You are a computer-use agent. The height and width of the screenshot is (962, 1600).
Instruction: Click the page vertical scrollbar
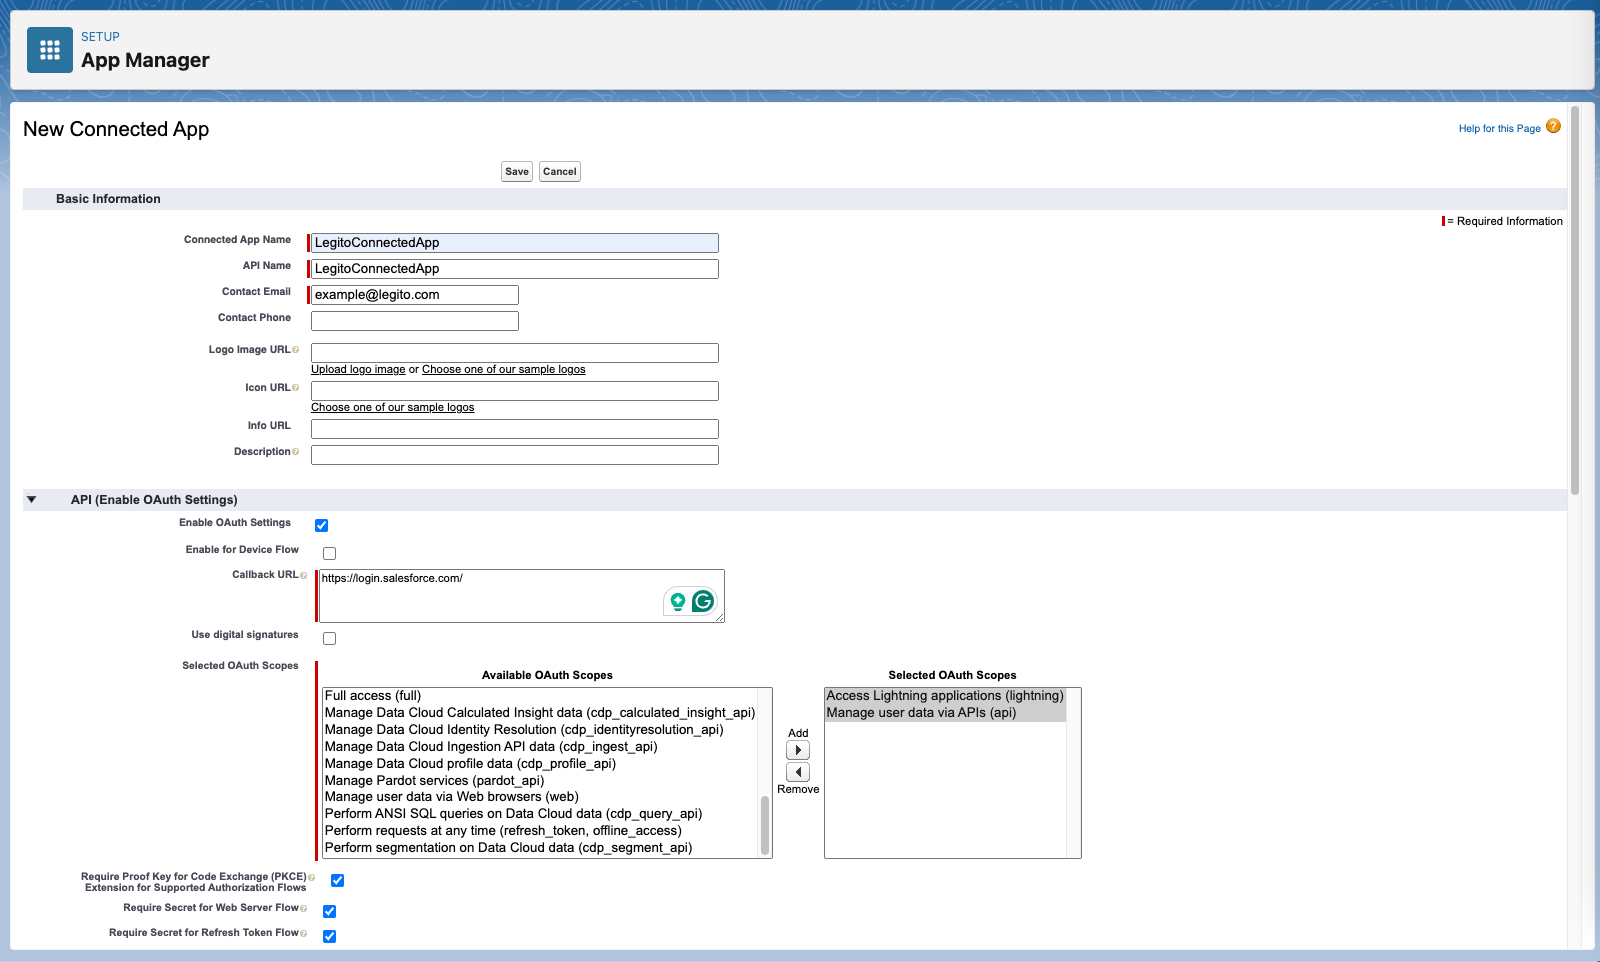pyautogui.click(x=1575, y=300)
